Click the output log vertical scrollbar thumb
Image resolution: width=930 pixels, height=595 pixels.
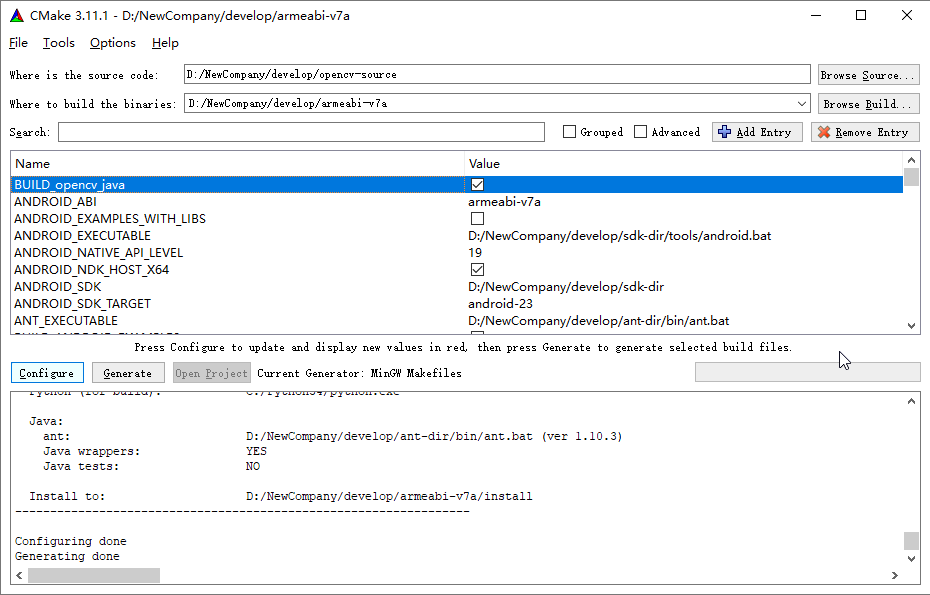912,540
